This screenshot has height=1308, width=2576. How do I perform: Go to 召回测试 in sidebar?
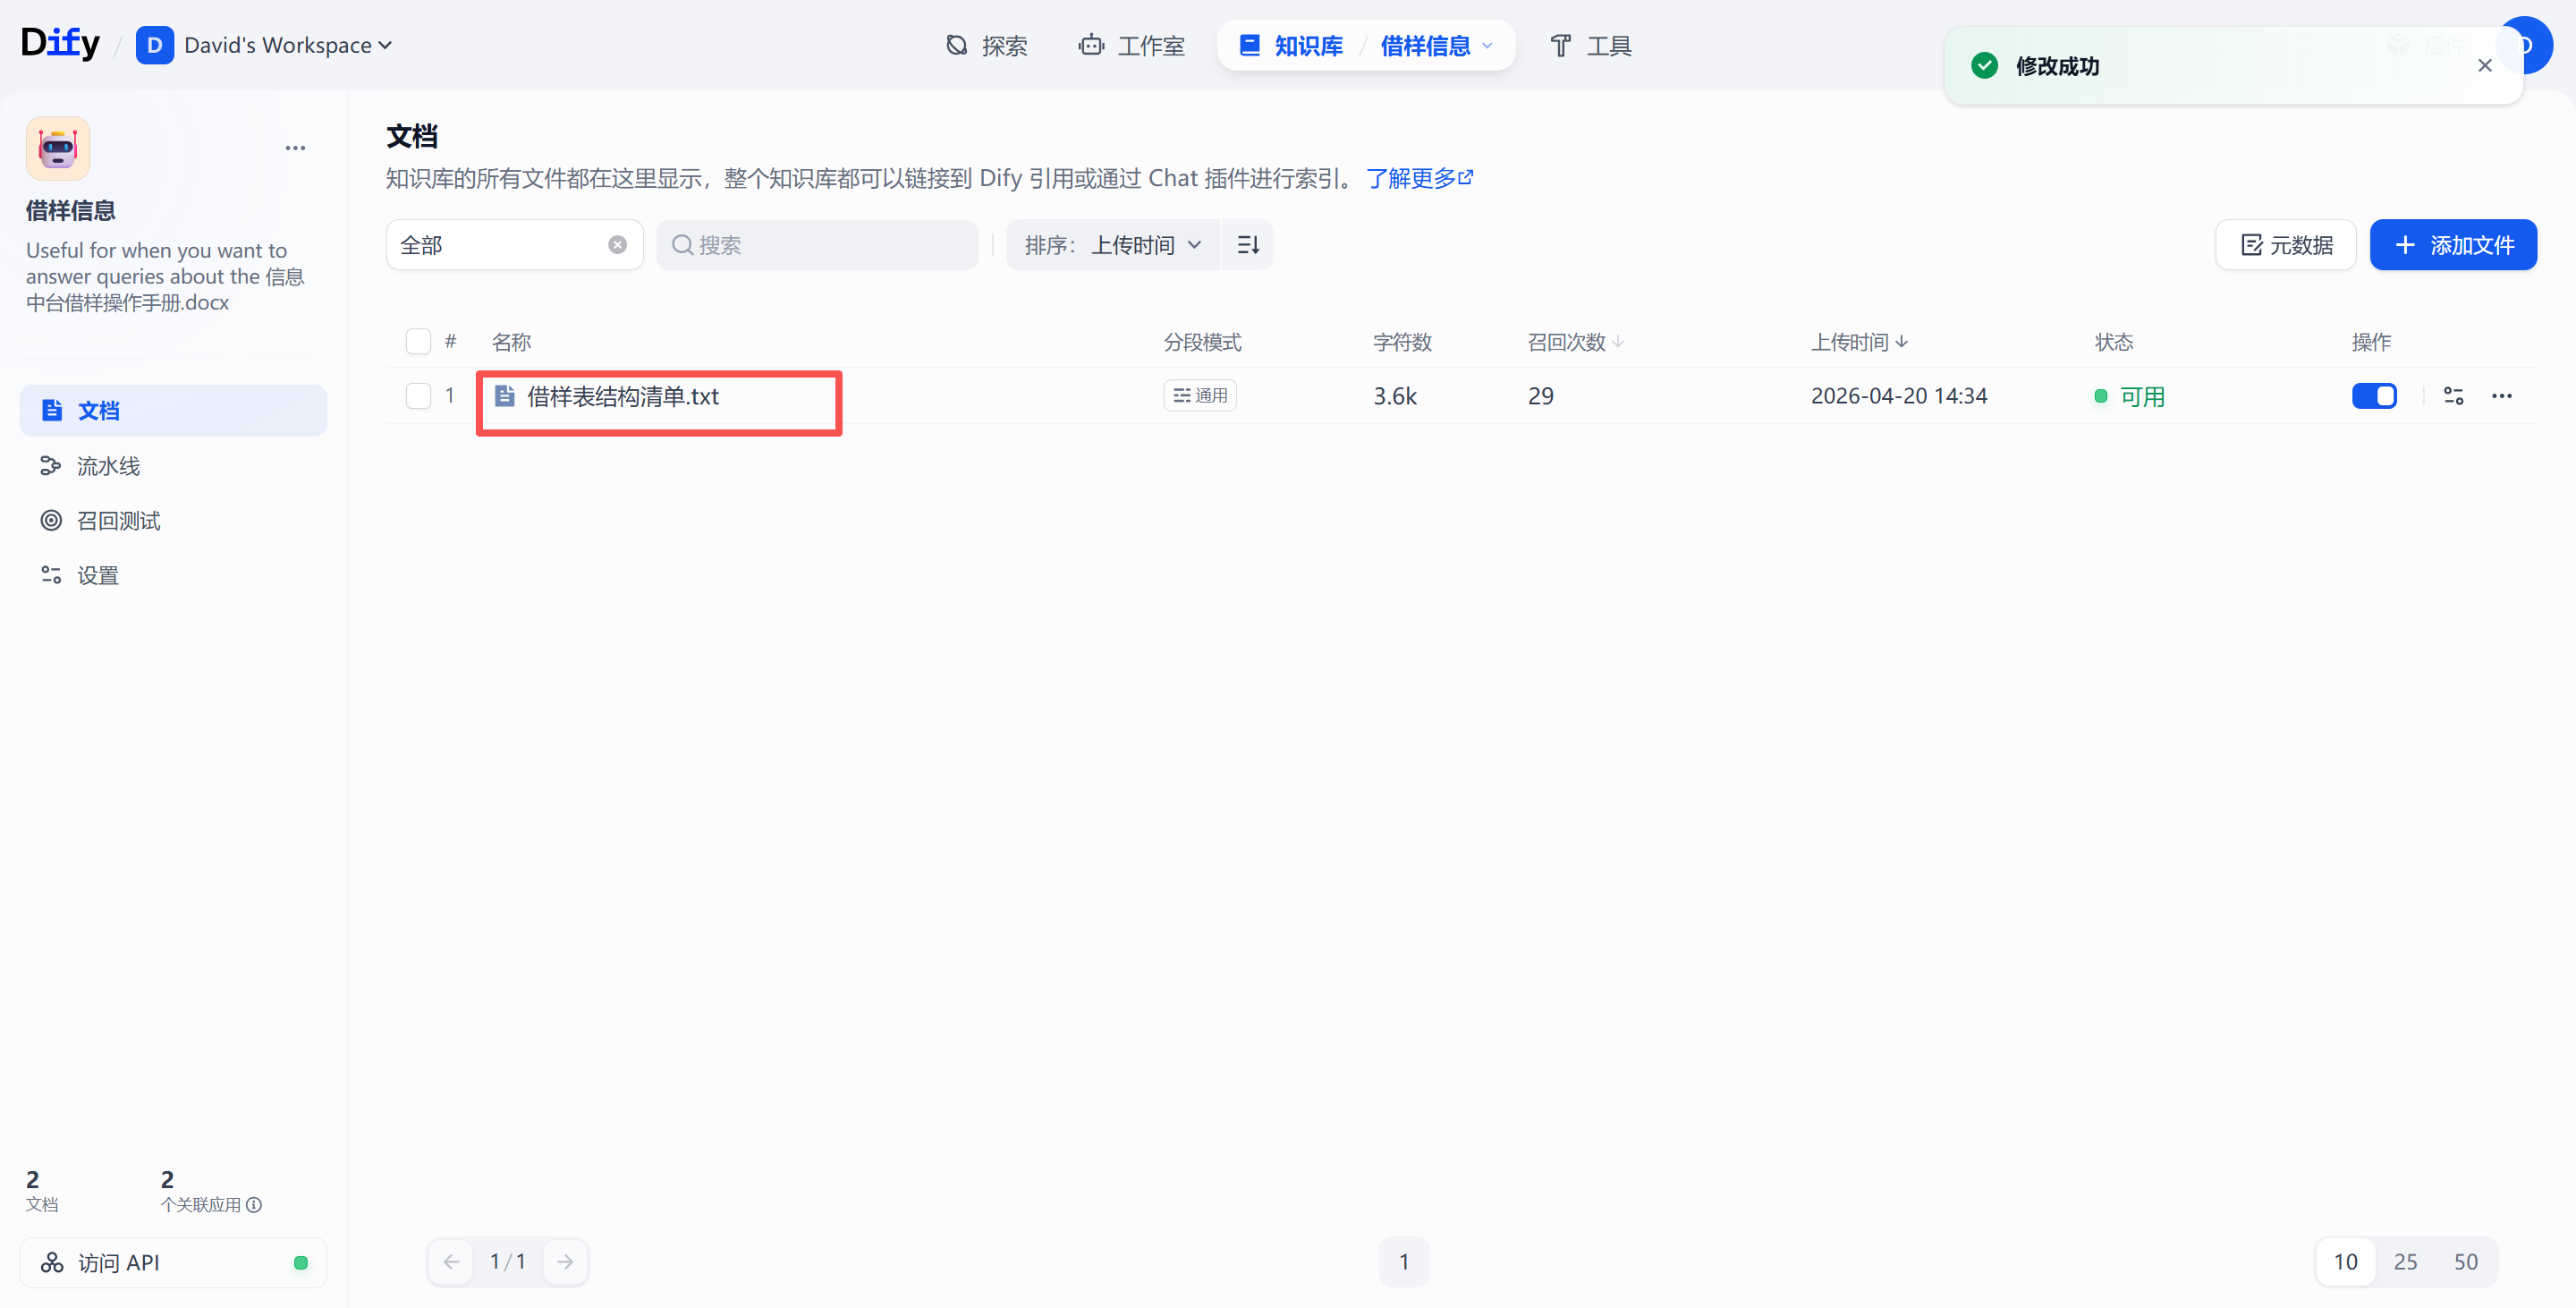point(118,521)
